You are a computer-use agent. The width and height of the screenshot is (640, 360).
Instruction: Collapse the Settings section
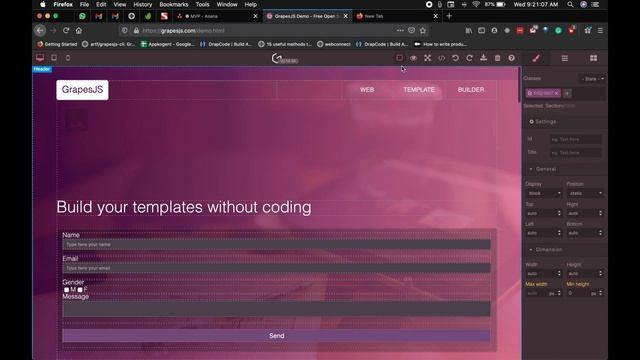point(564,122)
